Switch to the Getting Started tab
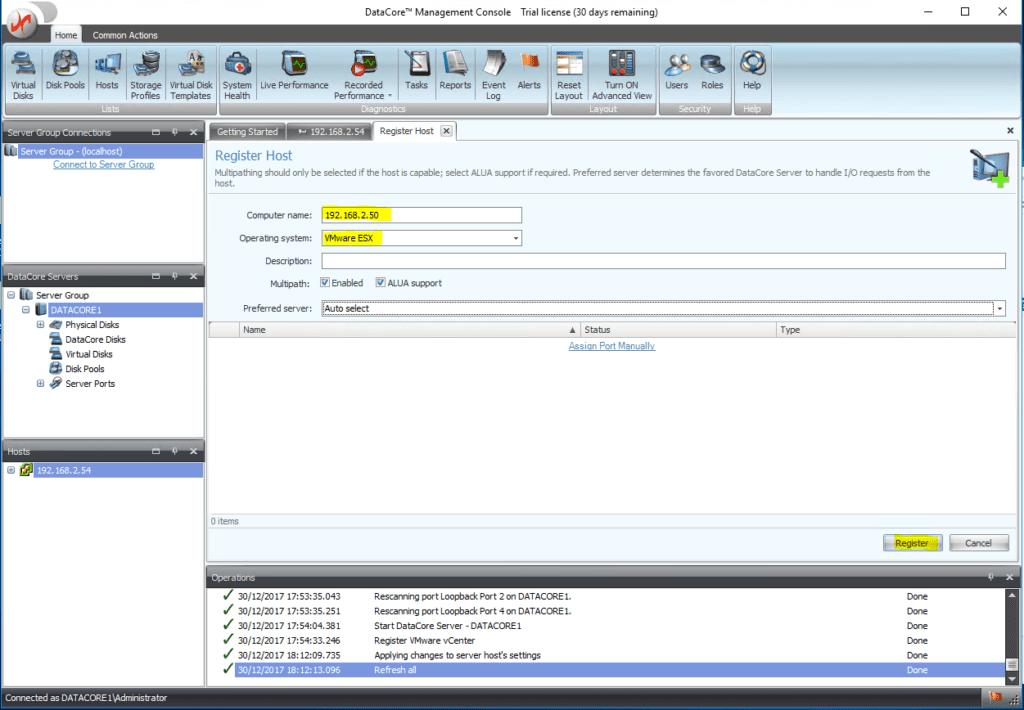This screenshot has height=710, width=1024. click(246, 130)
